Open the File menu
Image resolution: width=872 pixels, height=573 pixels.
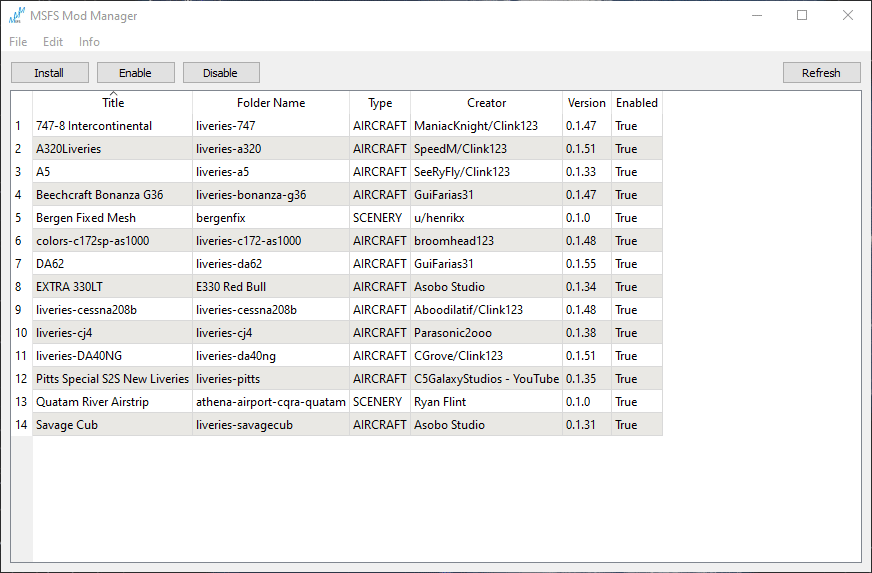coord(18,42)
